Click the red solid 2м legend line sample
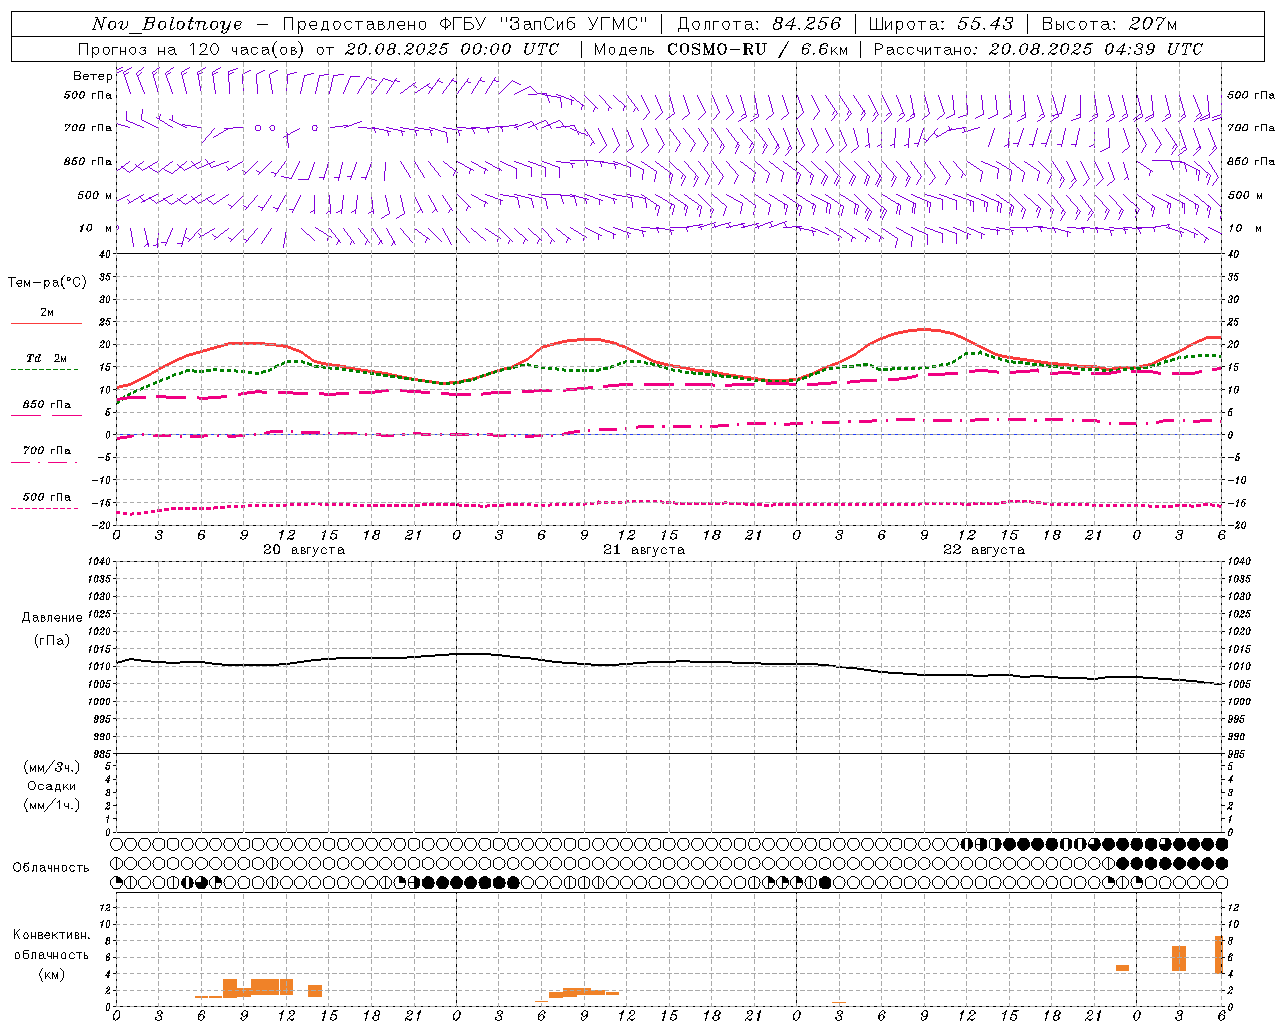This screenshot has width=1280, height=1024. pos(46,323)
